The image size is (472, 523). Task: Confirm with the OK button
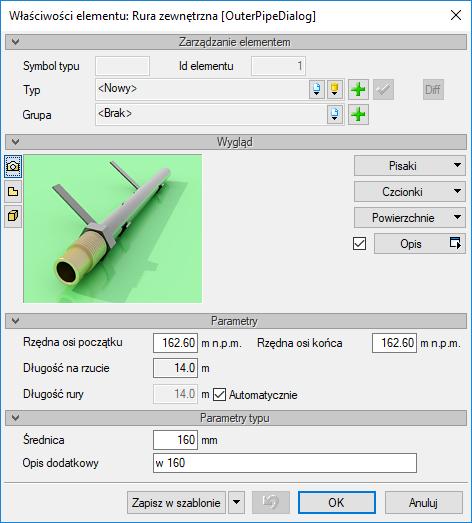pos(336,502)
